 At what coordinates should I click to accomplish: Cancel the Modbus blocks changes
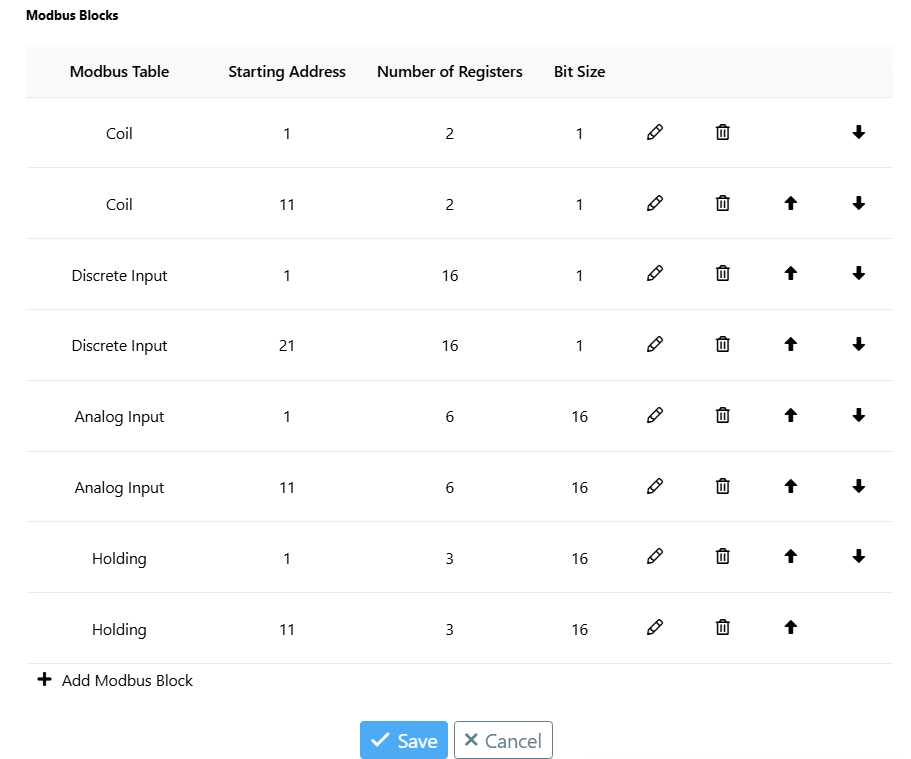(503, 740)
